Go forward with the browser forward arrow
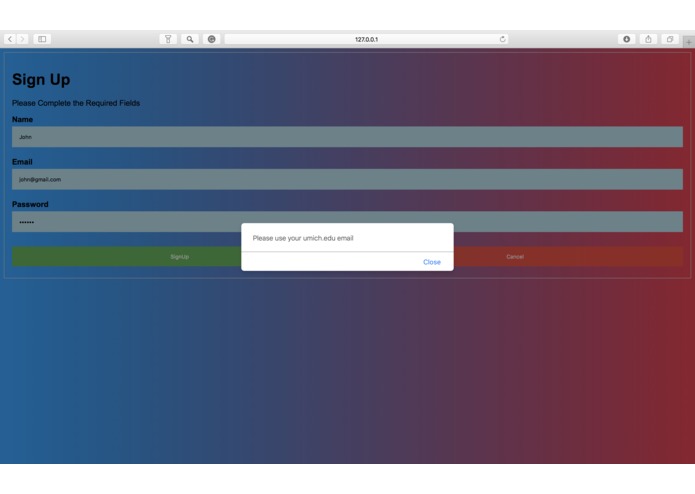695x494 pixels. pyautogui.click(x=22, y=39)
